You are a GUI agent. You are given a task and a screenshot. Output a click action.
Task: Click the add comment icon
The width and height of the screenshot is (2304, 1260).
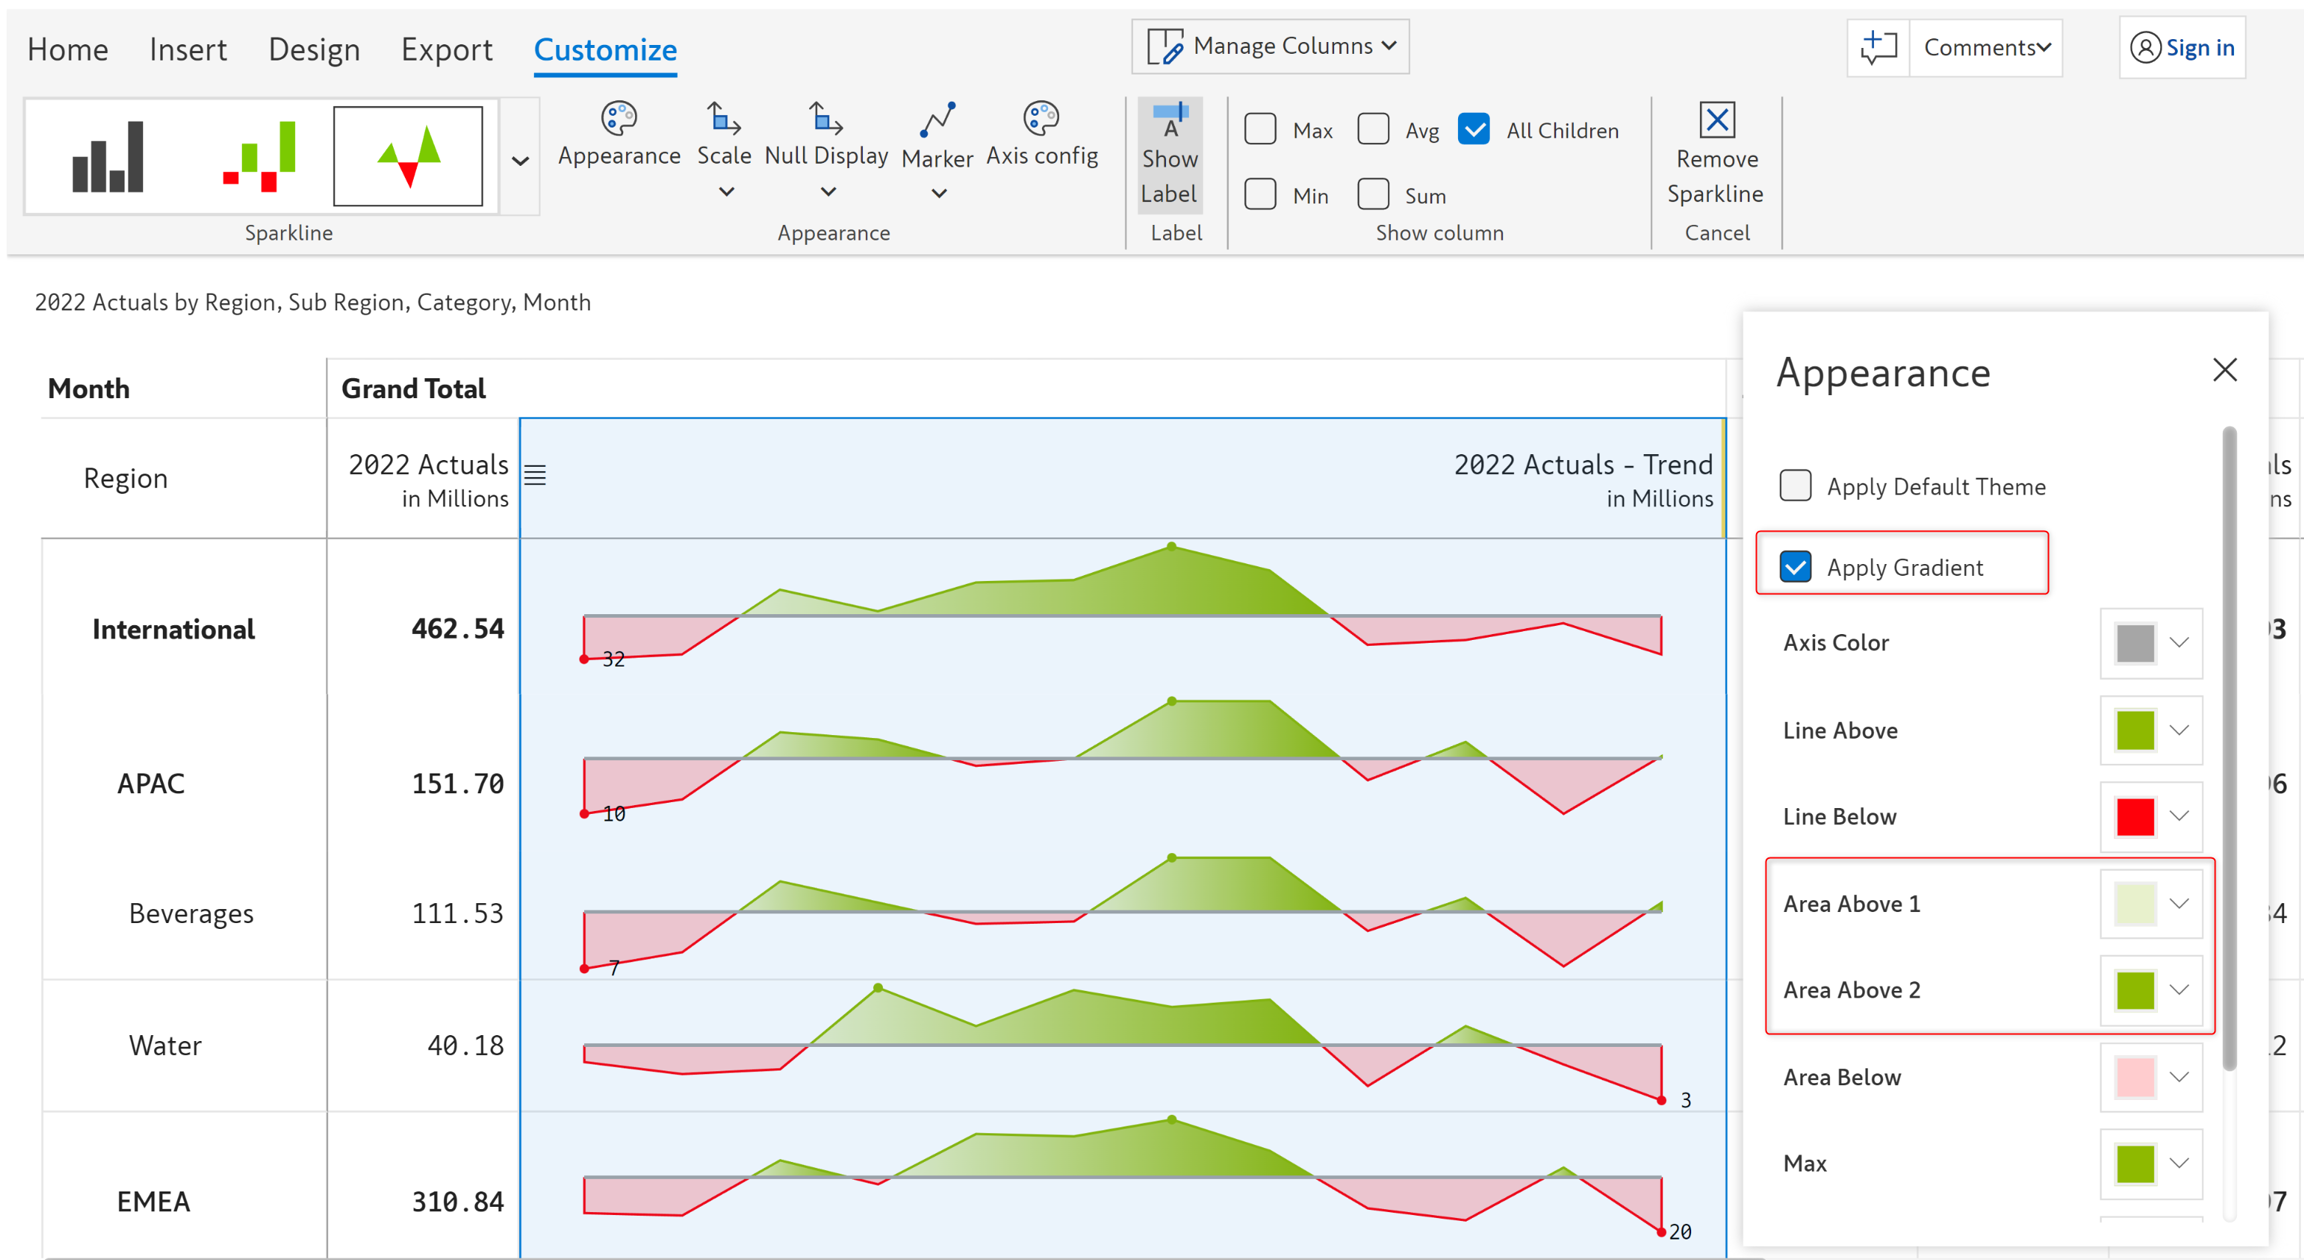[x=1878, y=47]
